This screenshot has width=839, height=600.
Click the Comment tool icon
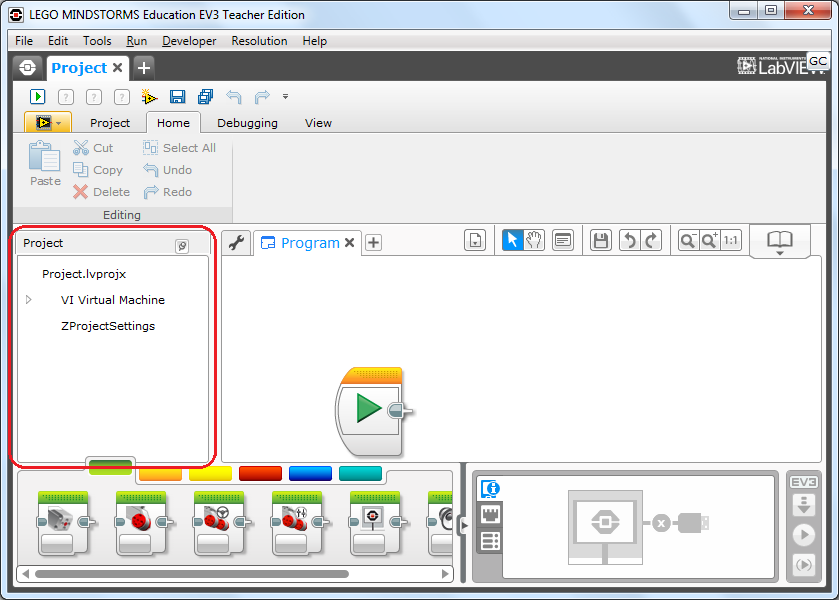[x=563, y=240]
